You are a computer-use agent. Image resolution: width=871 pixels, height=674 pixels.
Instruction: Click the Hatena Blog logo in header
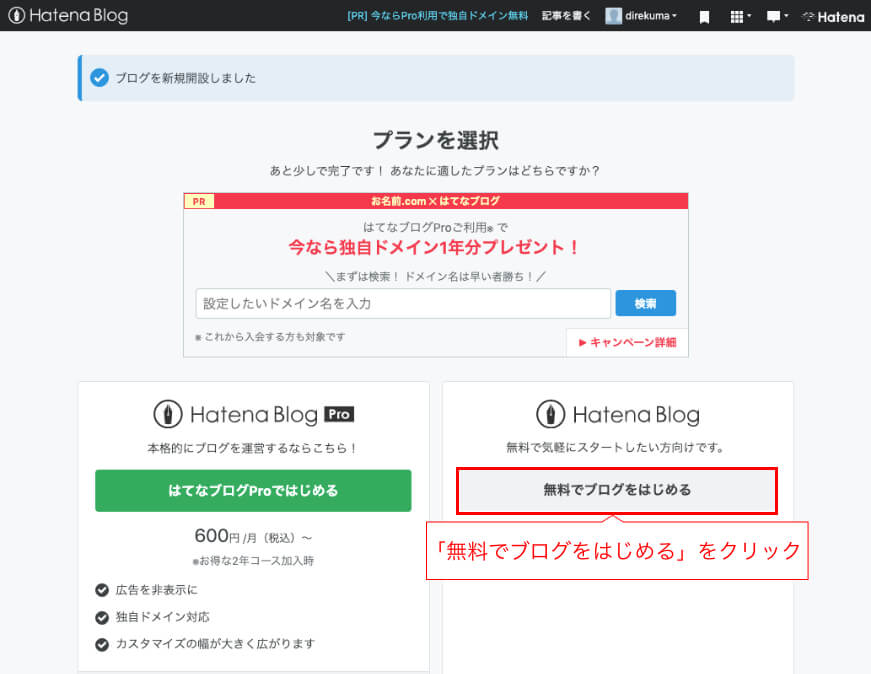(68, 16)
